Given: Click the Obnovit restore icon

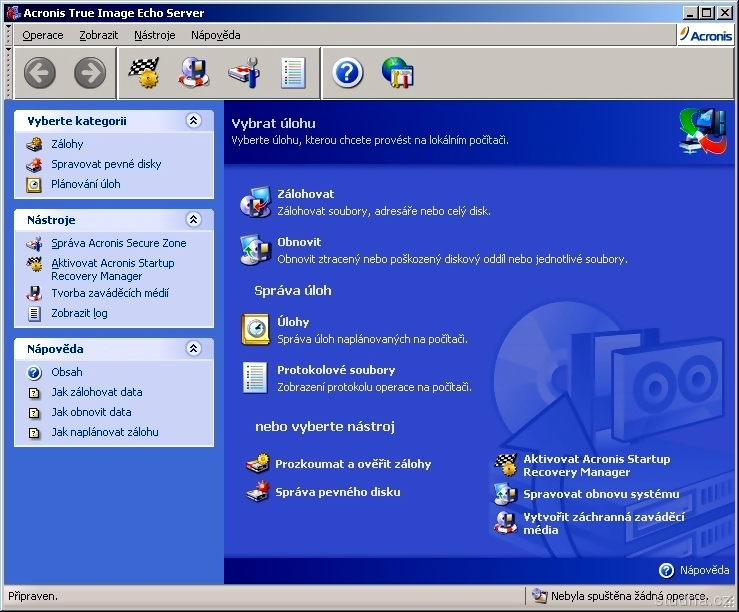Looking at the screenshot, I should tap(255, 249).
